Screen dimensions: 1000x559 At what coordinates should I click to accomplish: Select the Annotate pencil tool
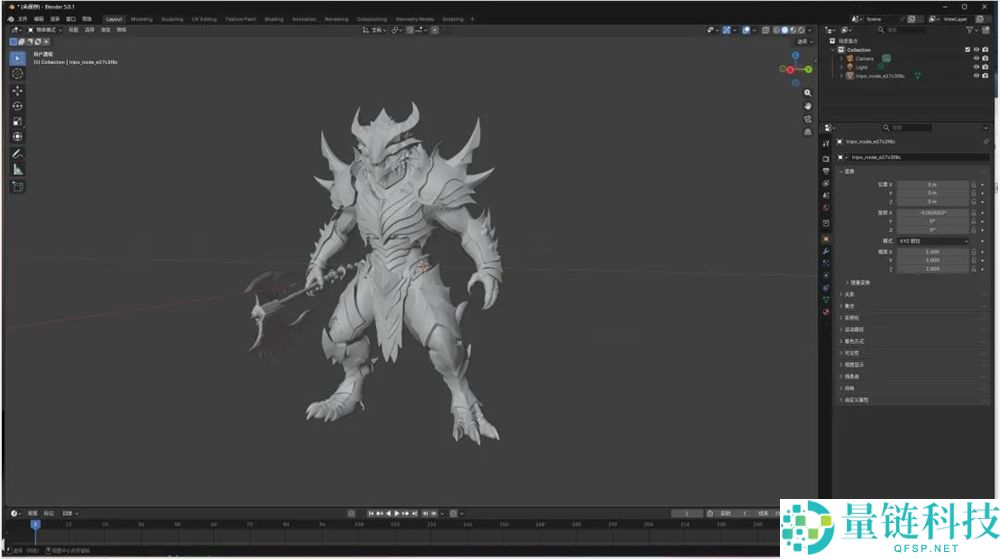point(17,154)
